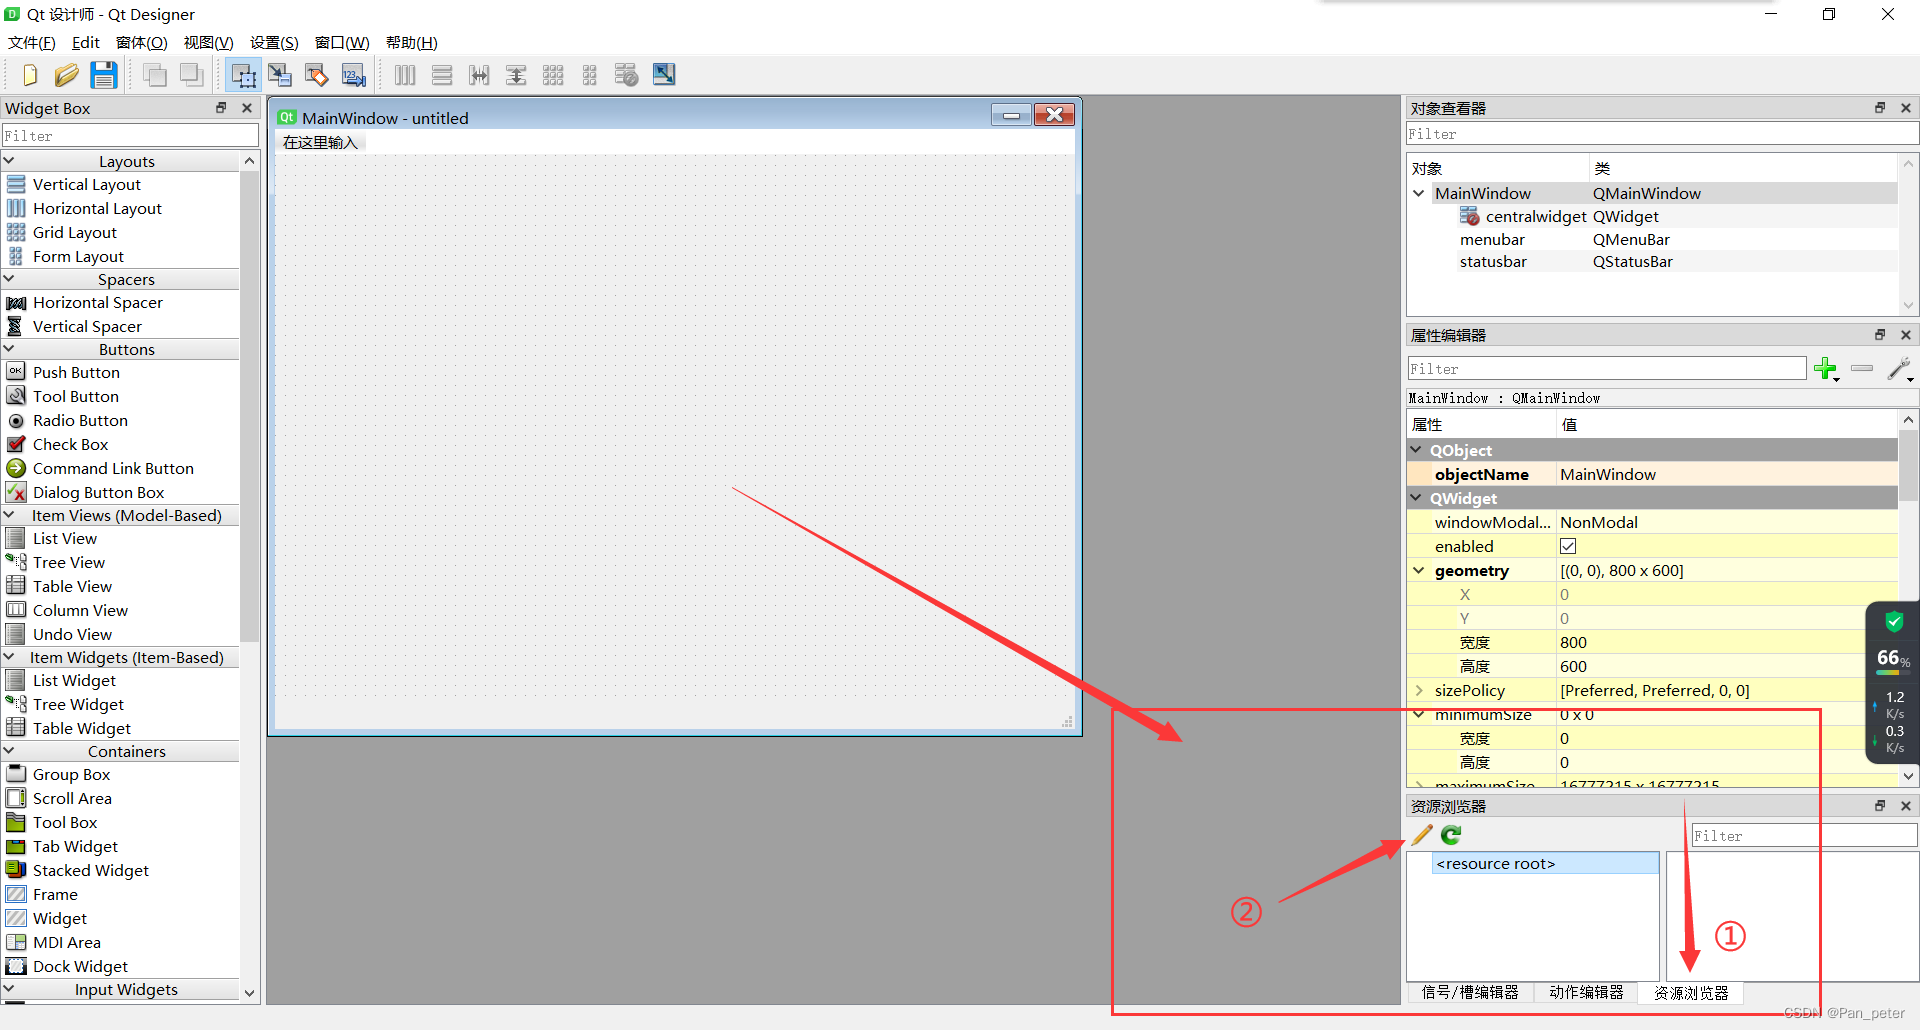Viewport: 1920px width, 1030px height.
Task: Collapse the Buttons category
Action: (9, 349)
